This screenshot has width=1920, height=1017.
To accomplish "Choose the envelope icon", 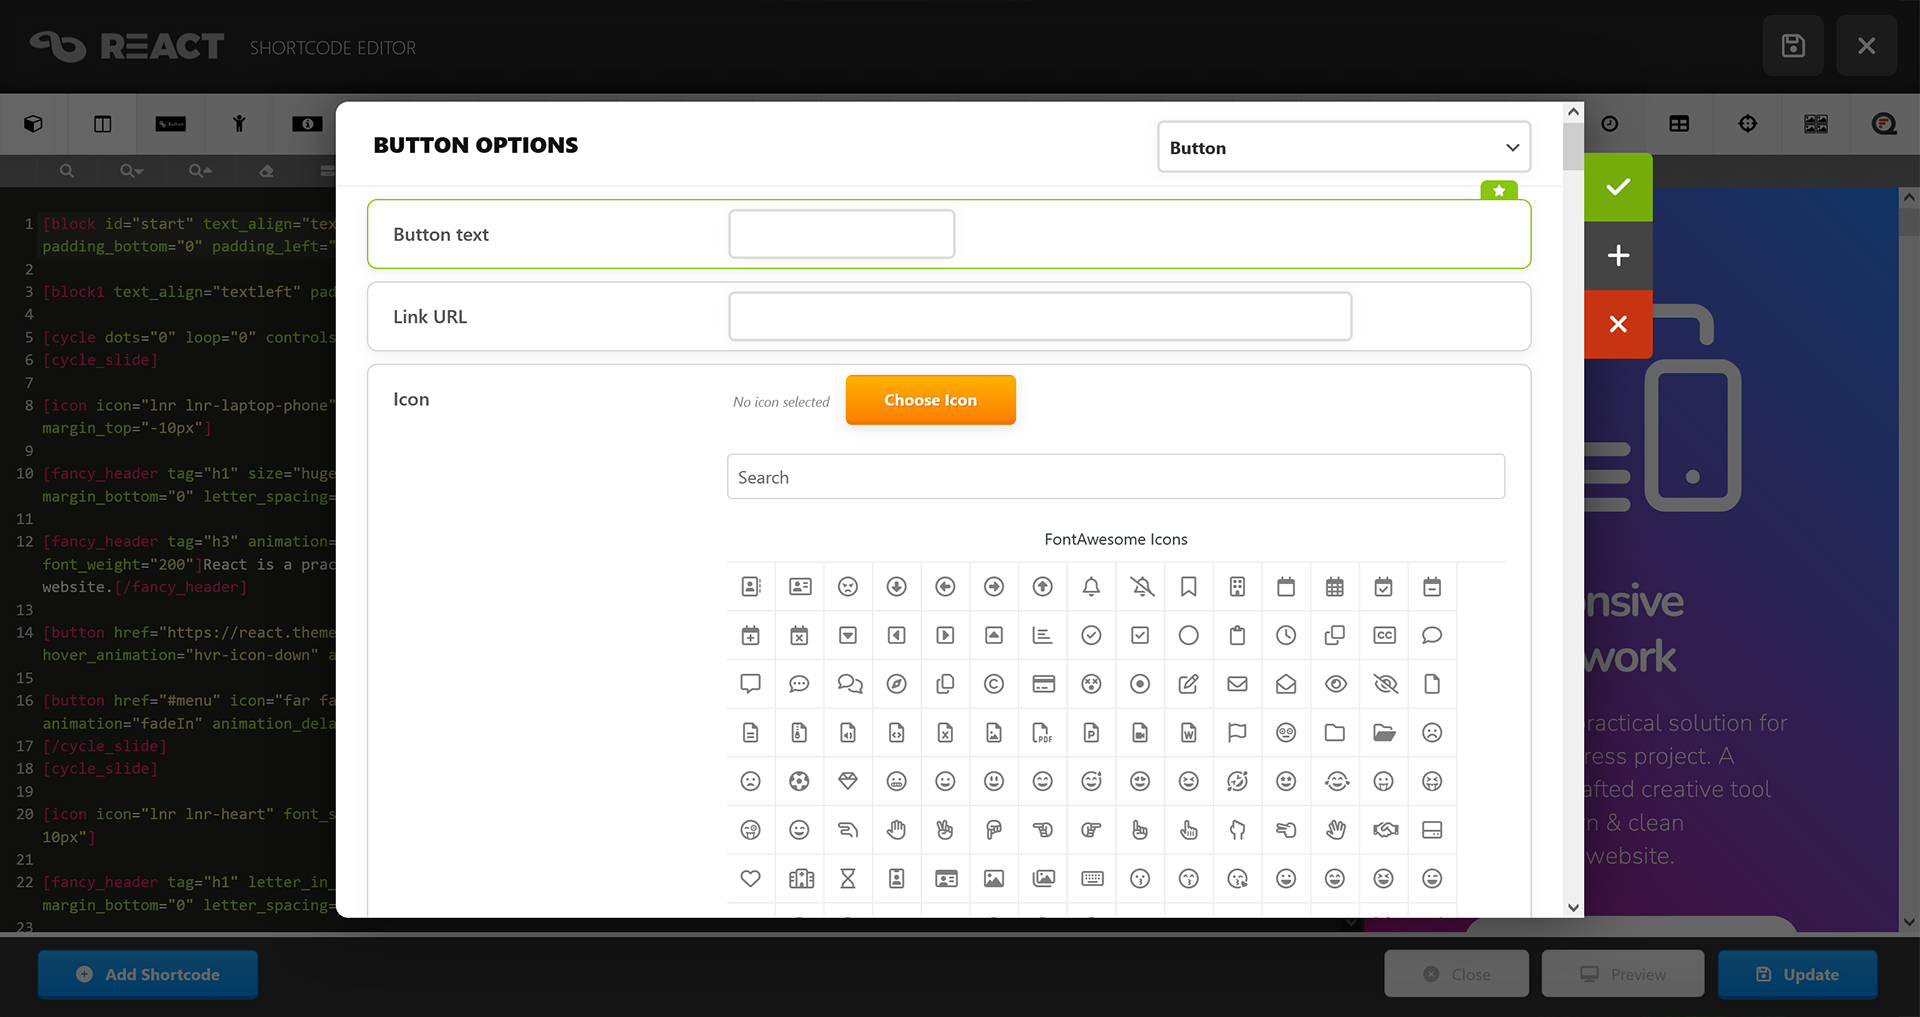I will tap(1237, 684).
